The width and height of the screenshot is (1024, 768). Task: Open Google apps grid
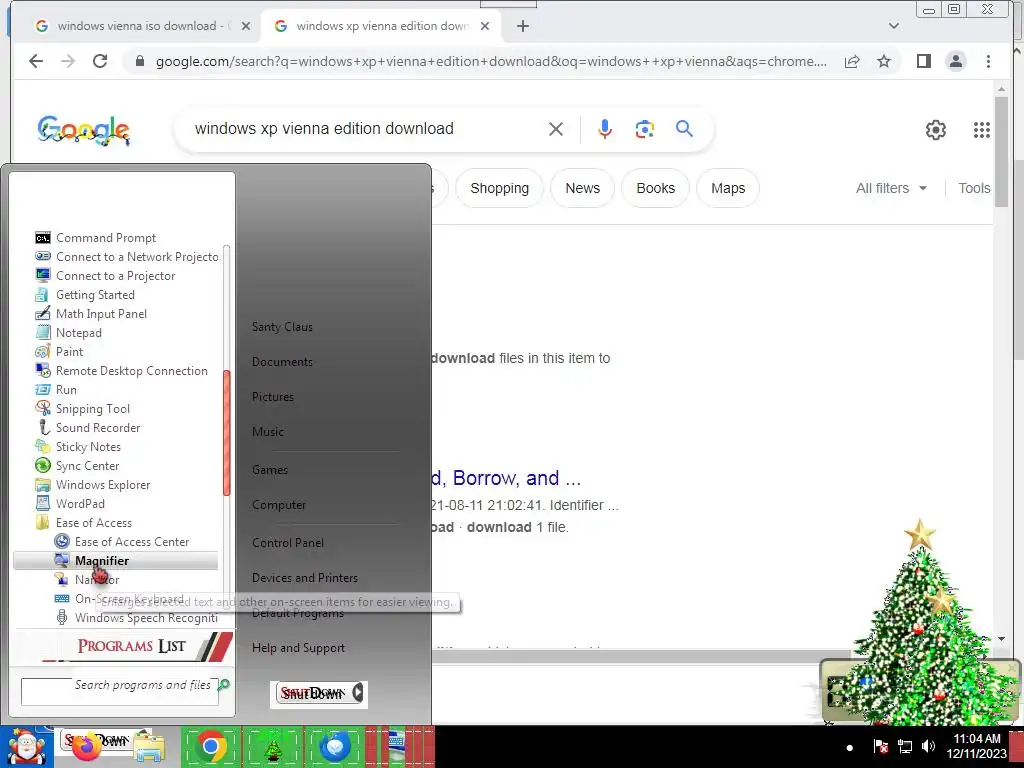[x=982, y=129]
